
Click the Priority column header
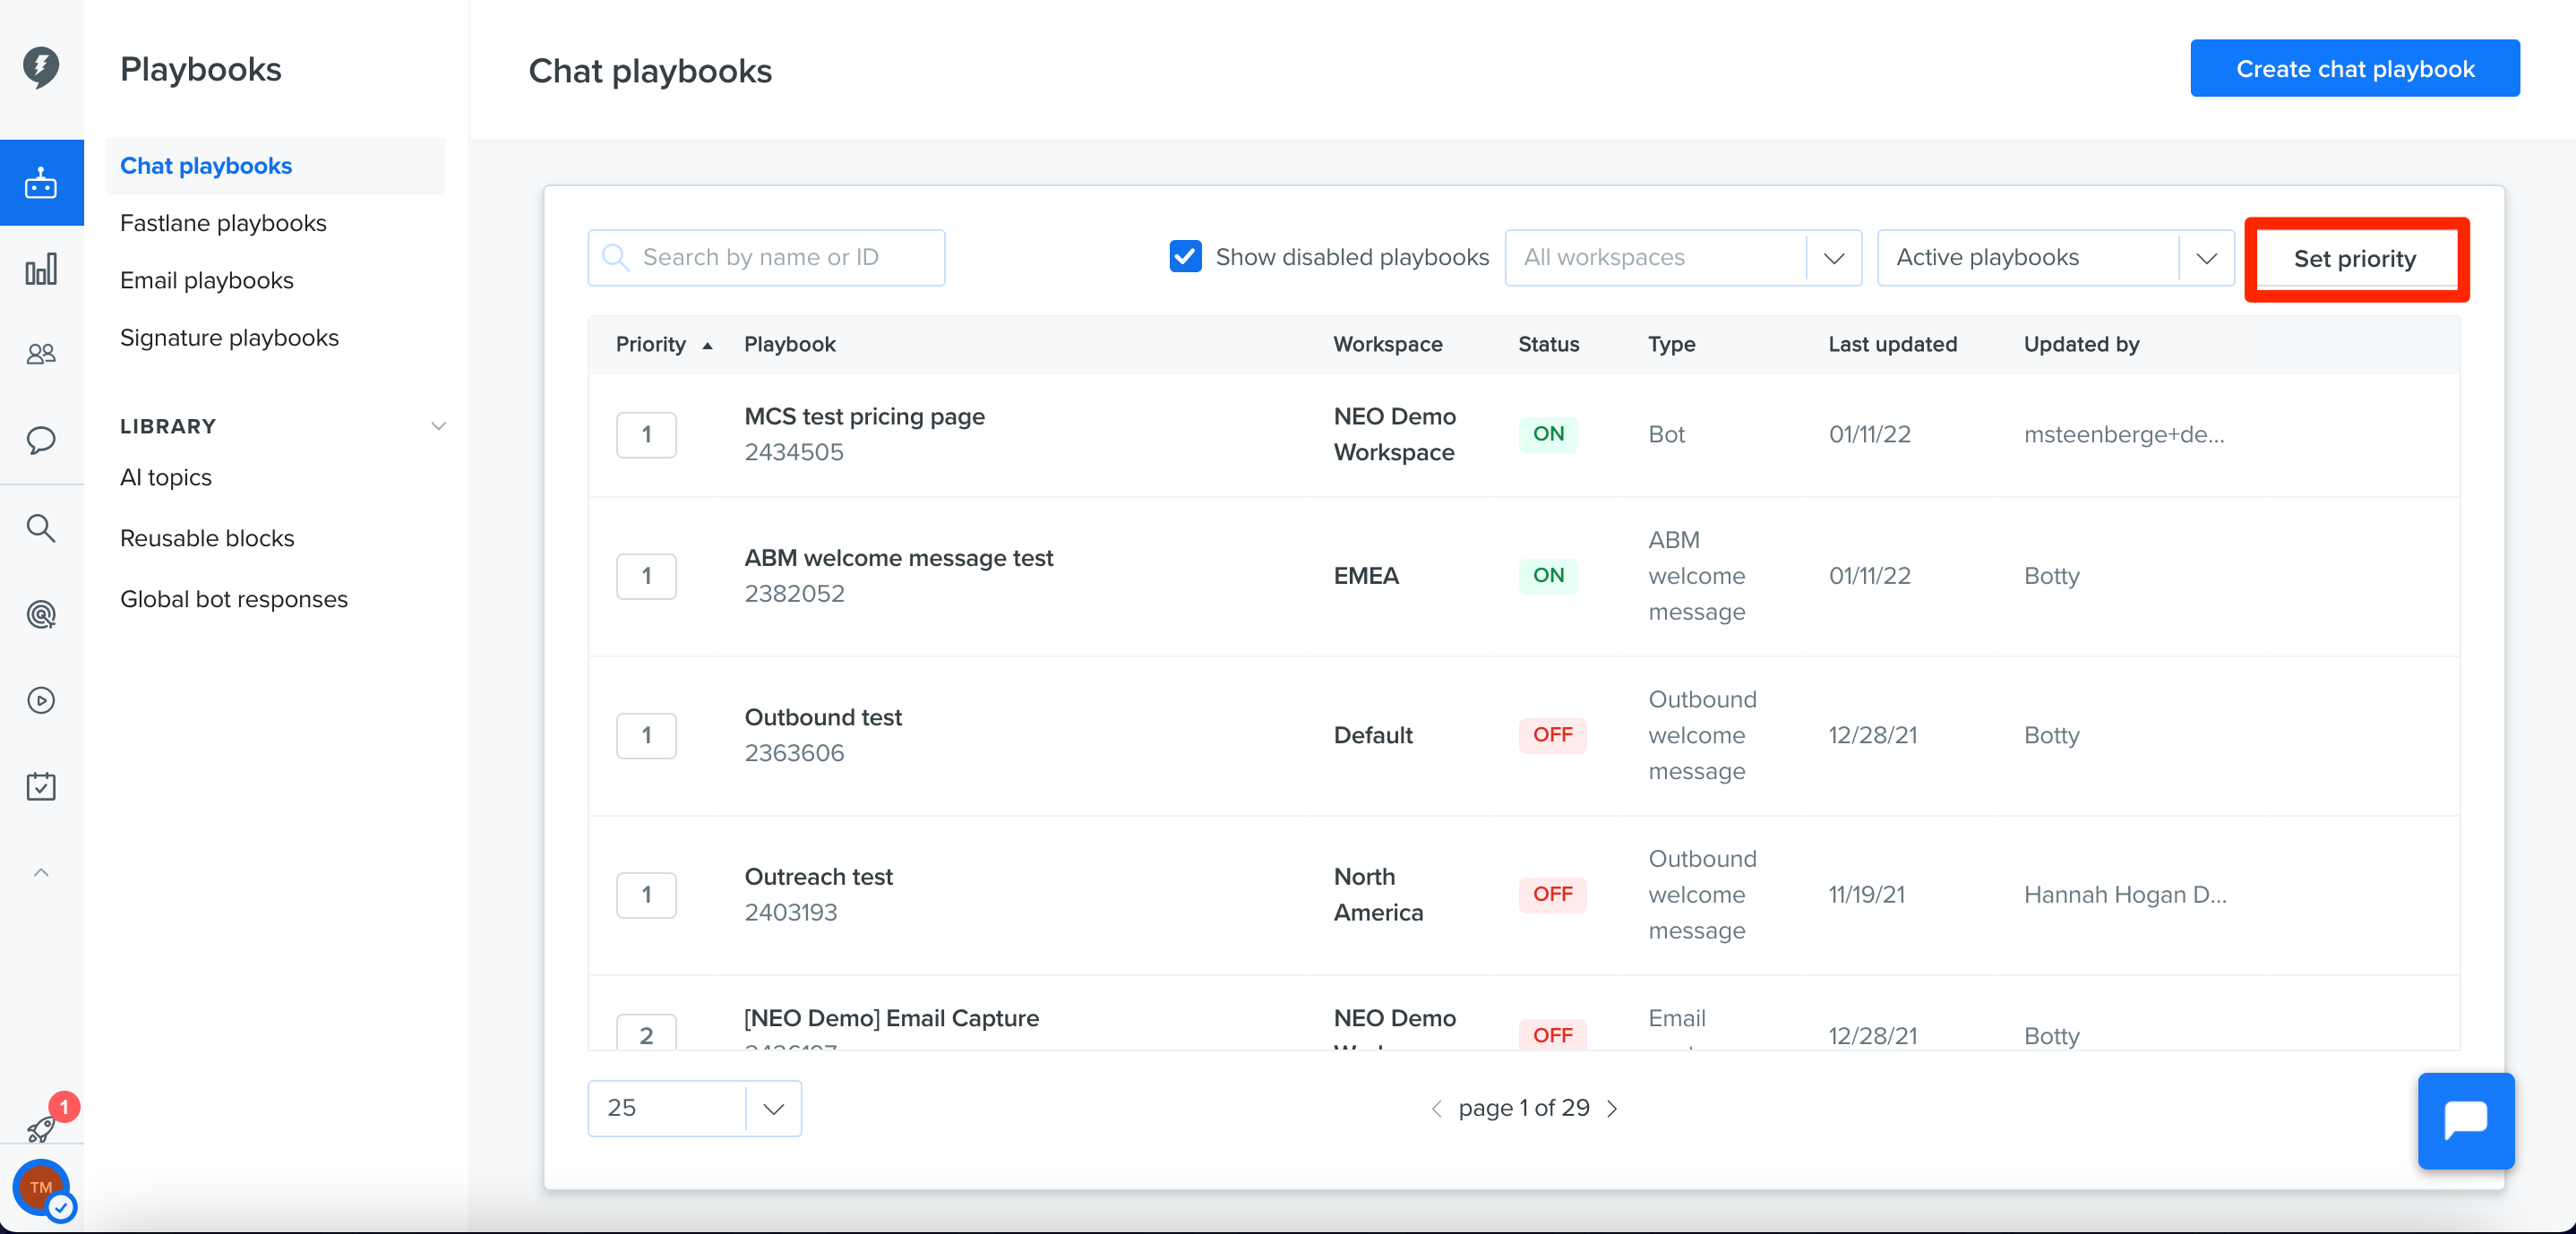[x=651, y=345]
